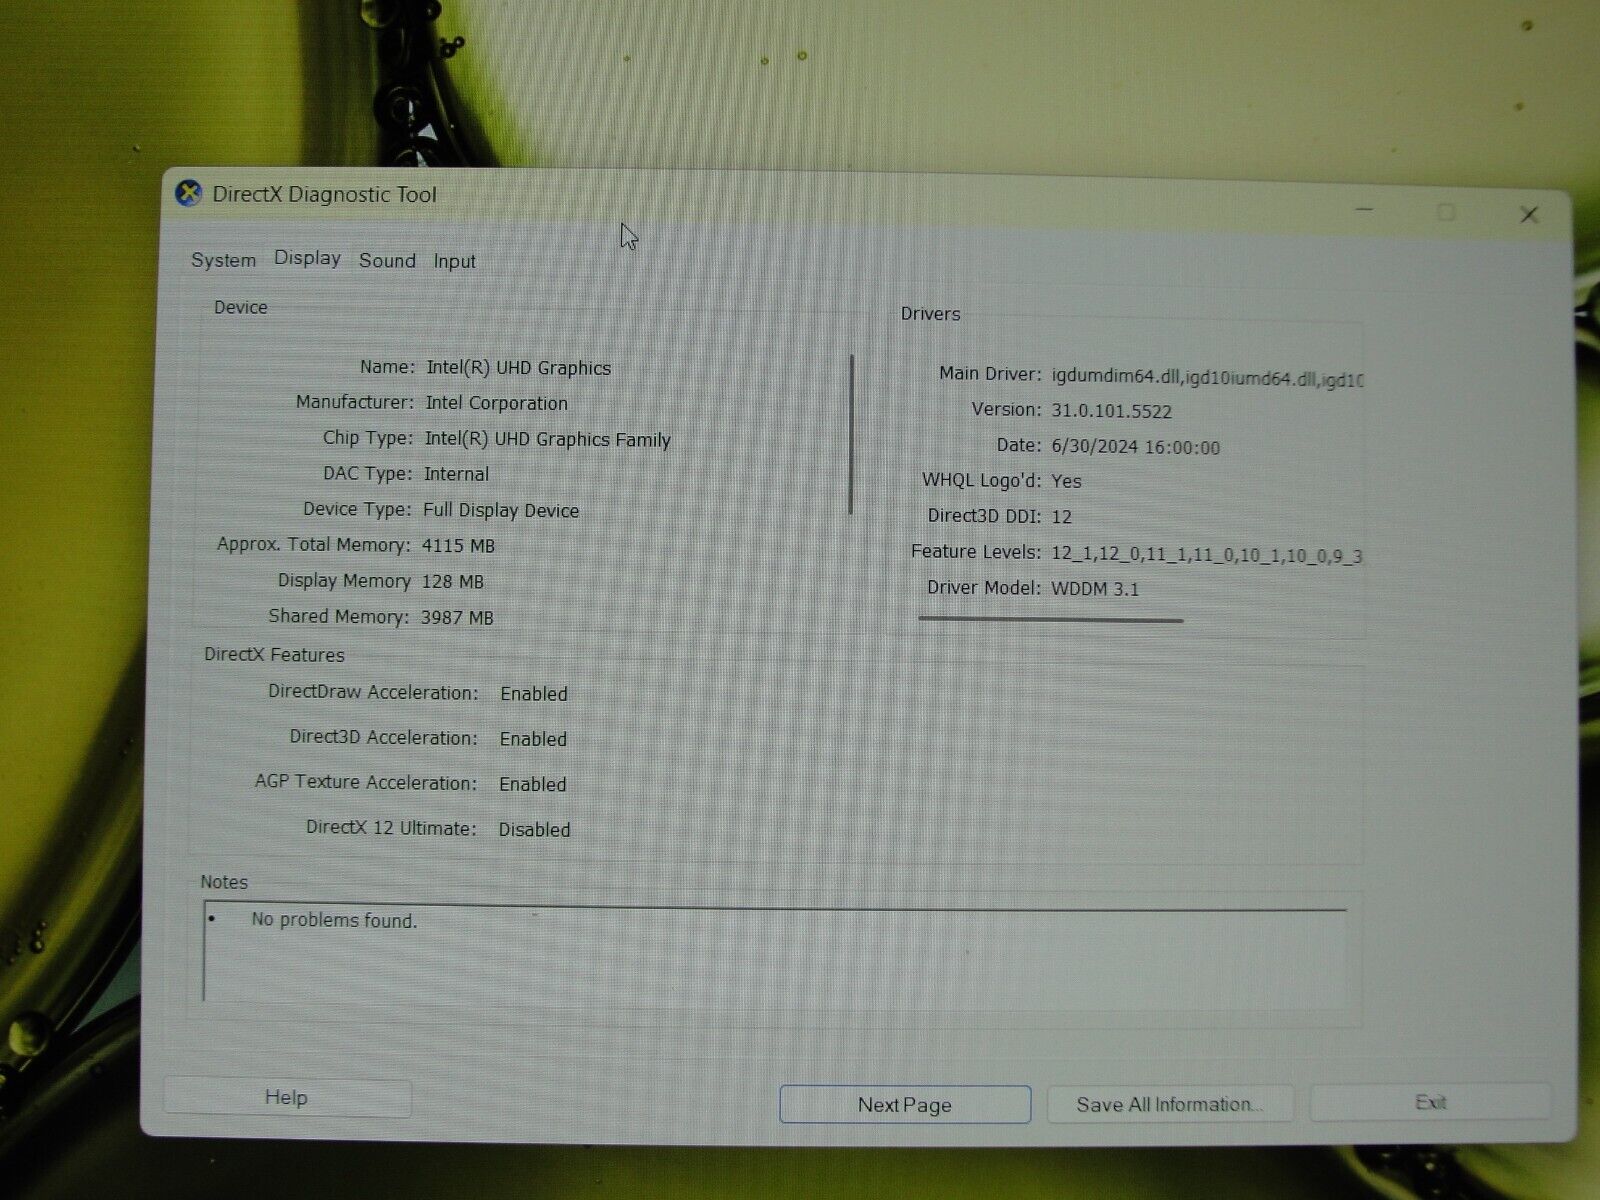Image resolution: width=1600 pixels, height=1200 pixels.
Task: Click the Next Page button
Action: [905, 1105]
